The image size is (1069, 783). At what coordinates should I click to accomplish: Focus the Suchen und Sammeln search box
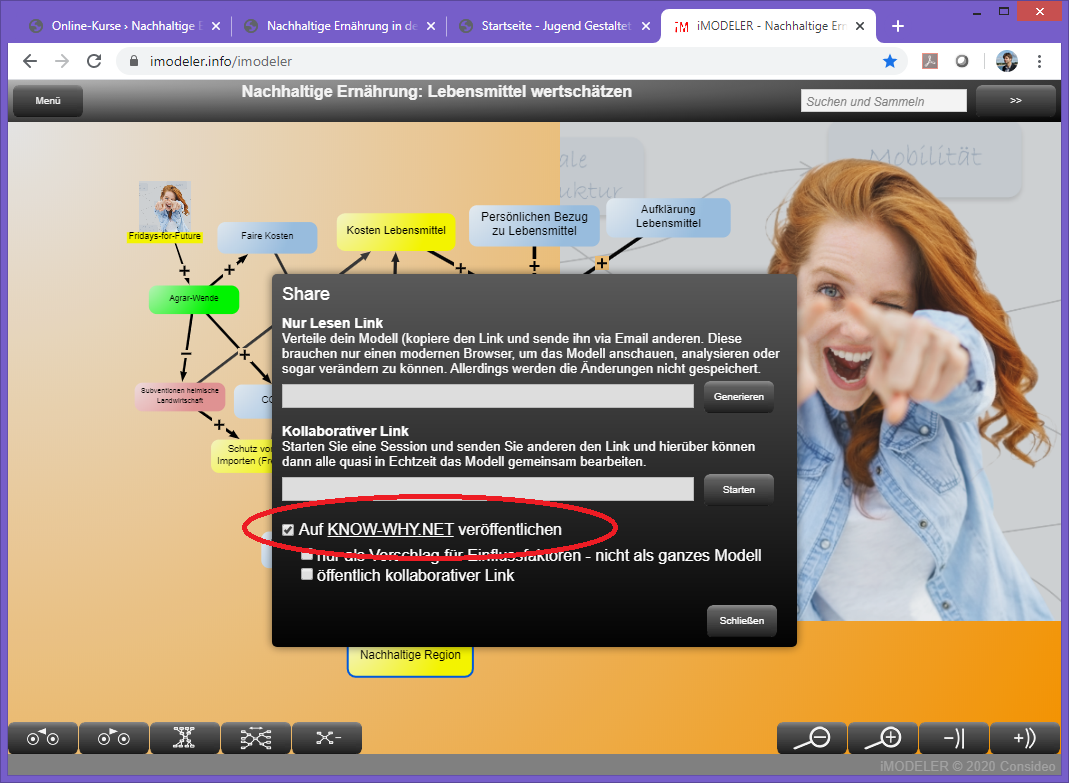884,101
